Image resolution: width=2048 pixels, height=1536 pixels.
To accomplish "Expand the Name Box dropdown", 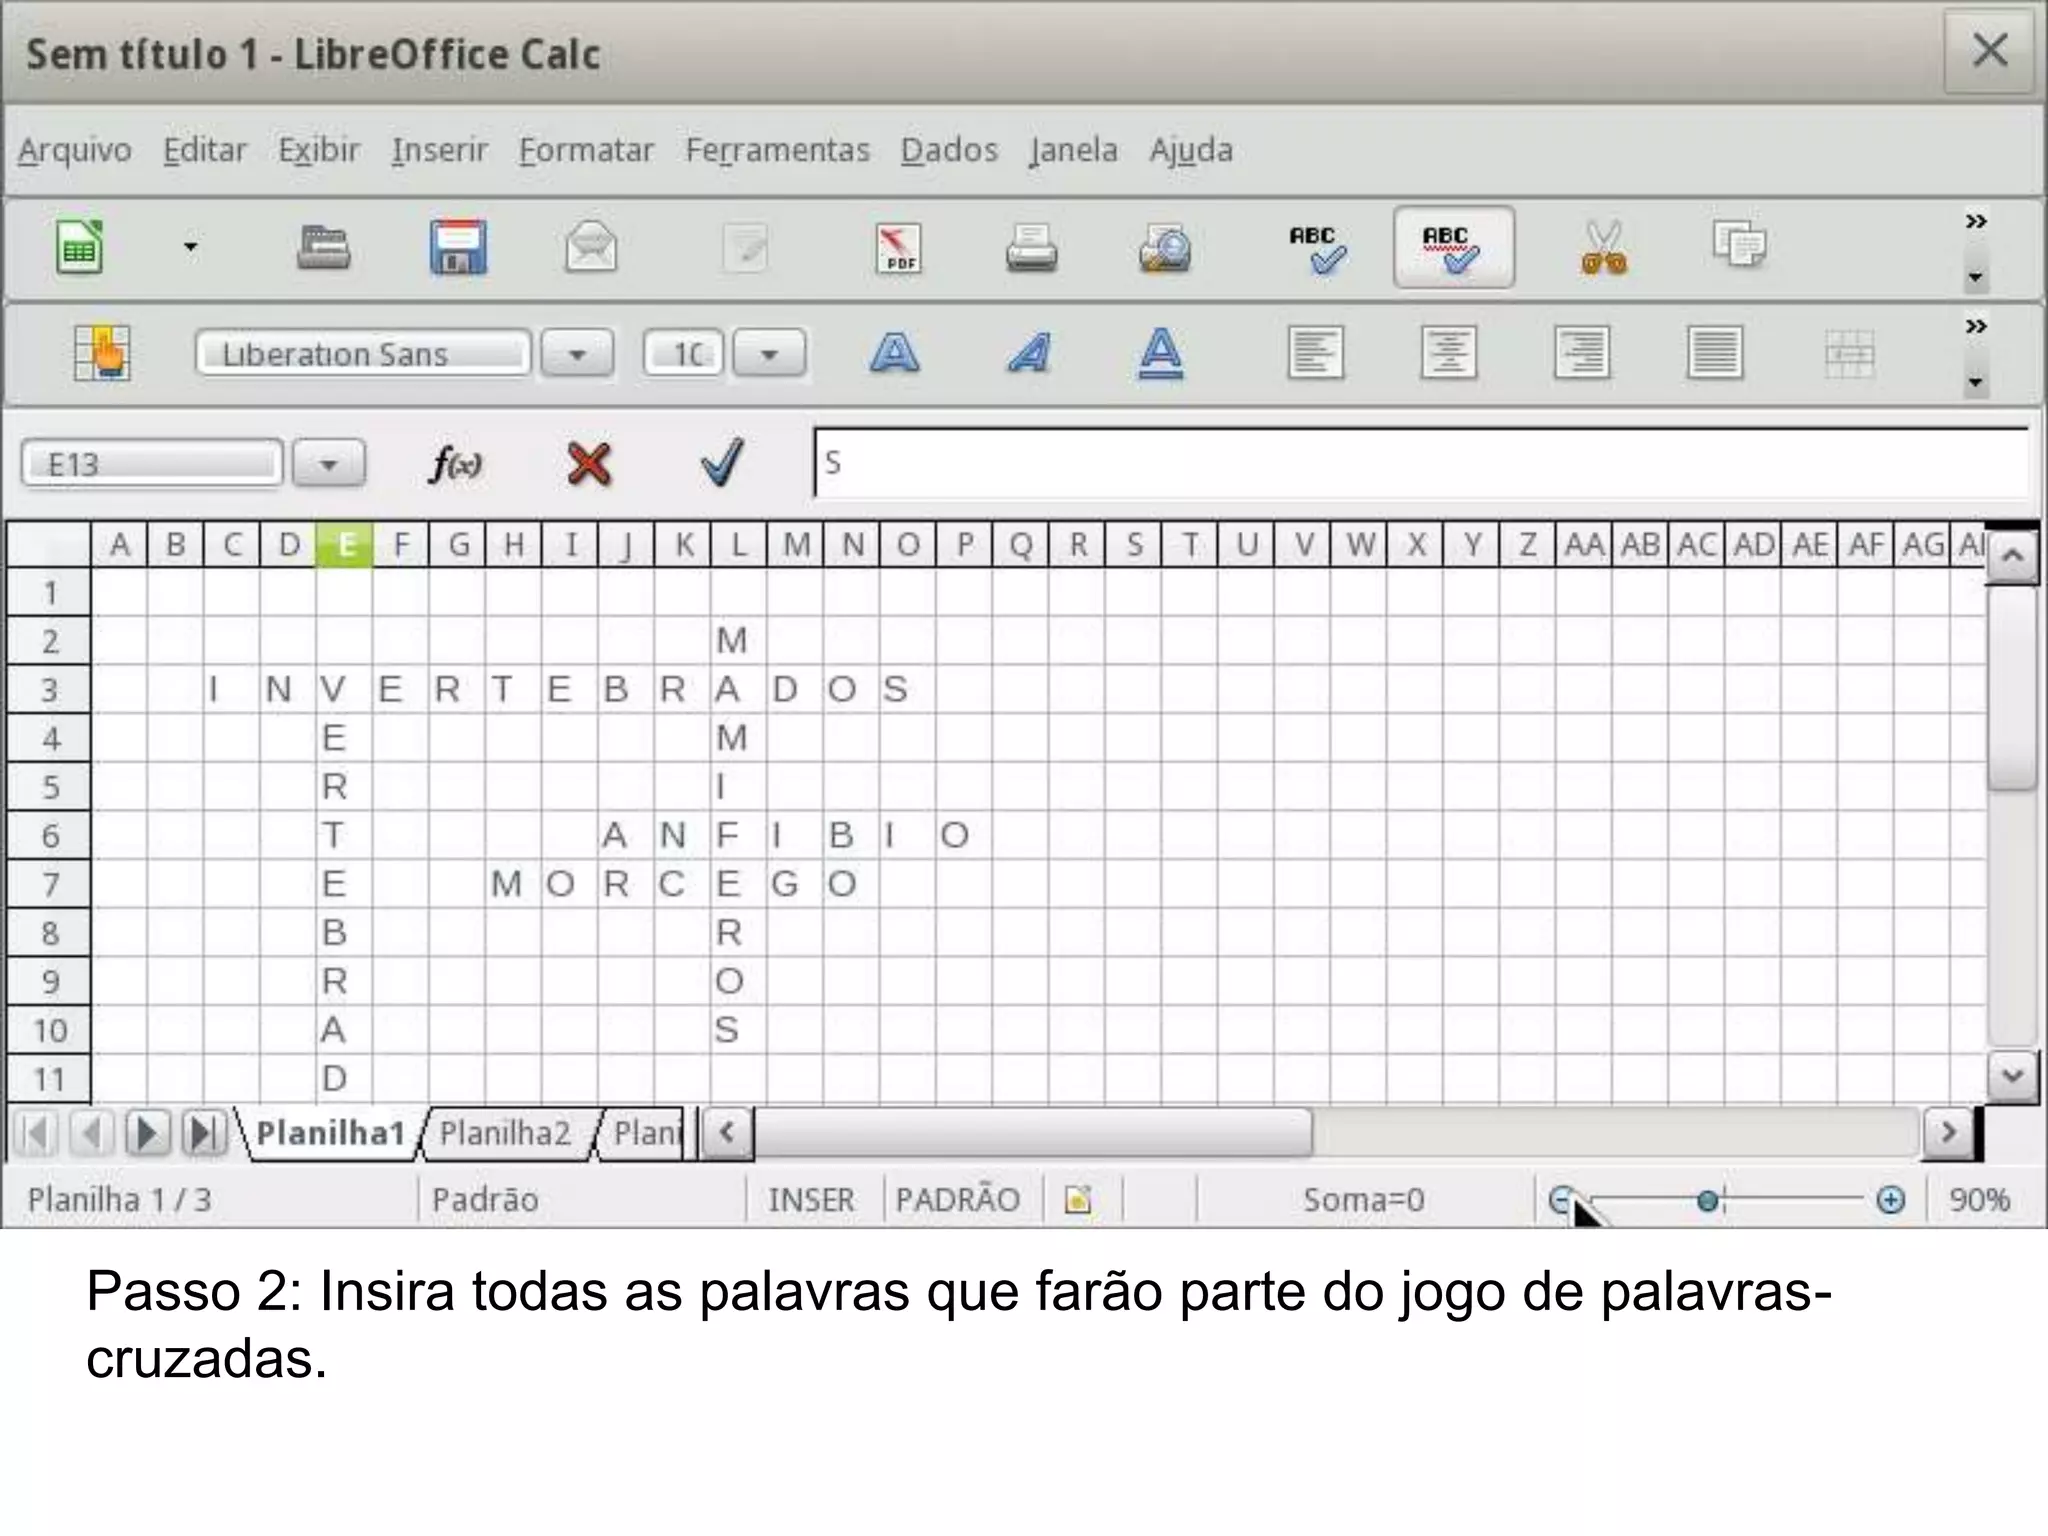I will pos(328,465).
